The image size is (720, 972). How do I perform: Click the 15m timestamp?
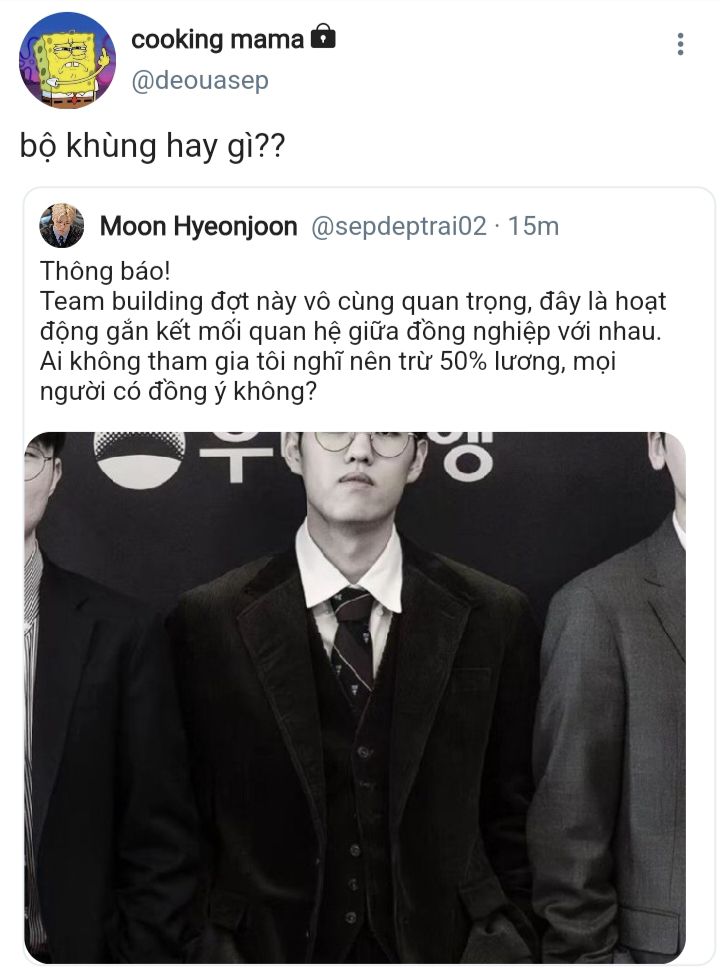click(533, 226)
